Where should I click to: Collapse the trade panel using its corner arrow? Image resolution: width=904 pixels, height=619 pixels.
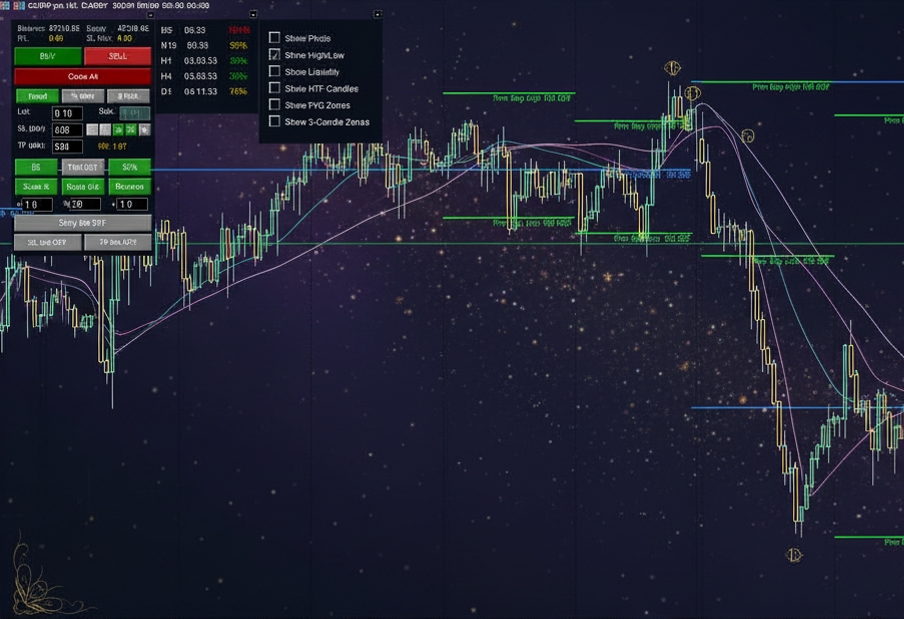tap(150, 15)
